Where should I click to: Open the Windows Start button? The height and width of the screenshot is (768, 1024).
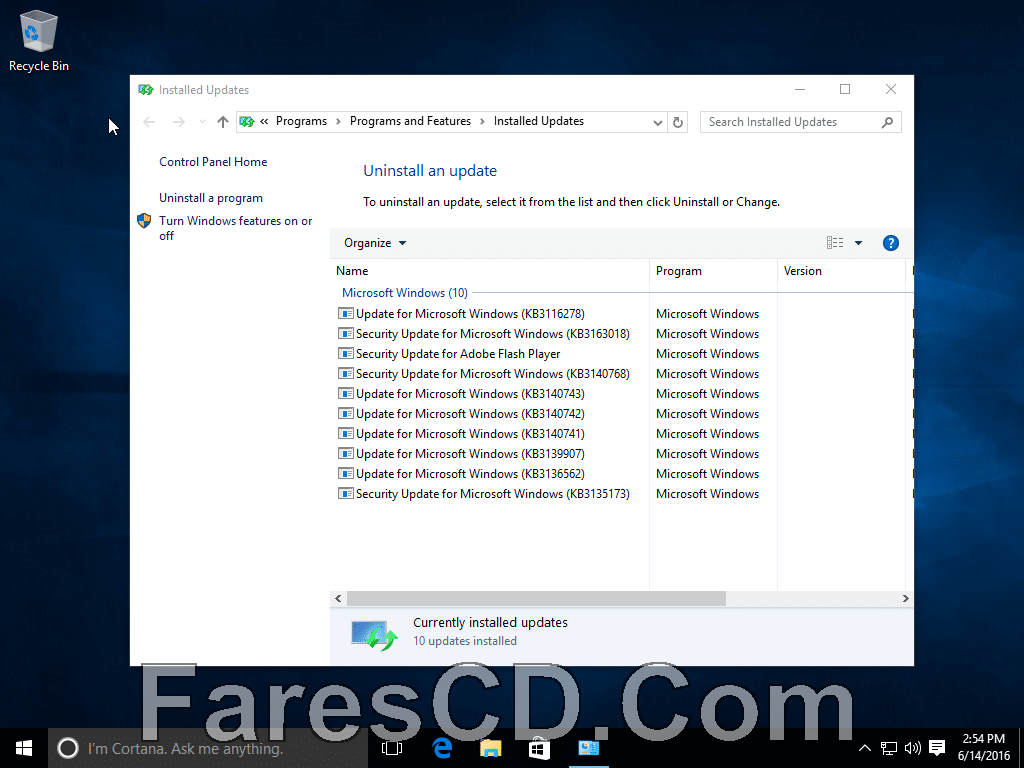(x=24, y=748)
